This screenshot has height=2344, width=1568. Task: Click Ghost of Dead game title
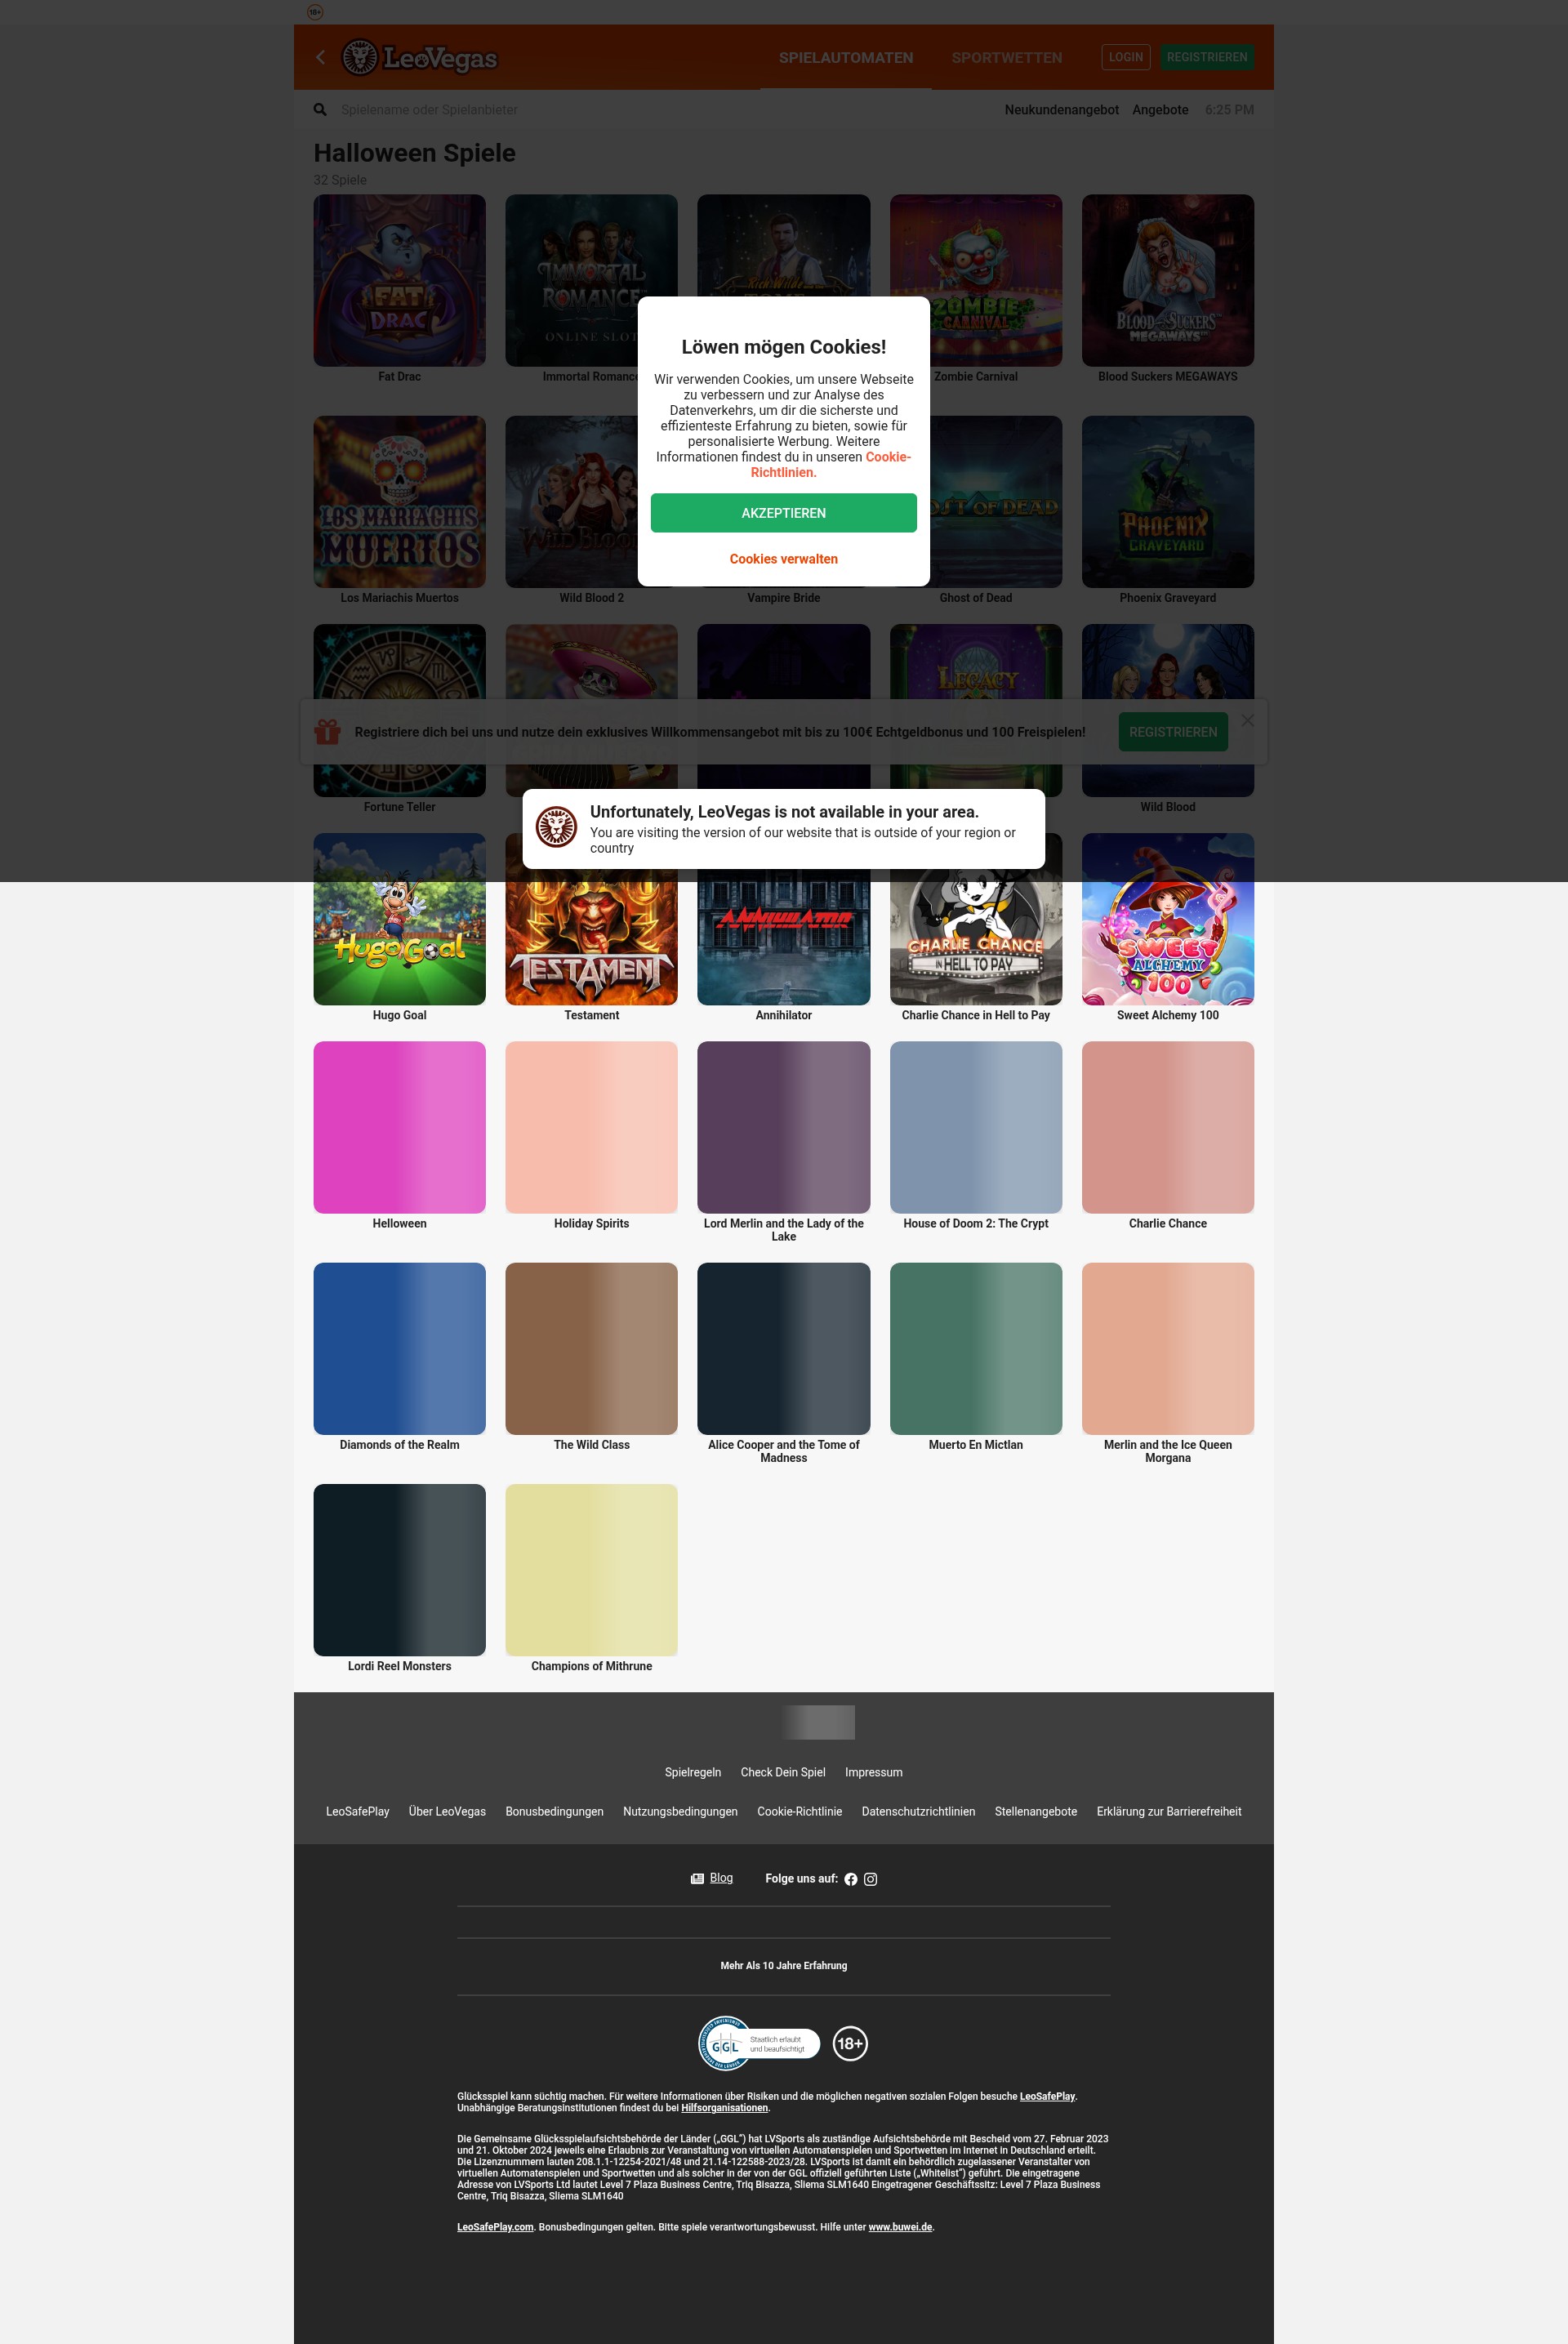tap(976, 598)
